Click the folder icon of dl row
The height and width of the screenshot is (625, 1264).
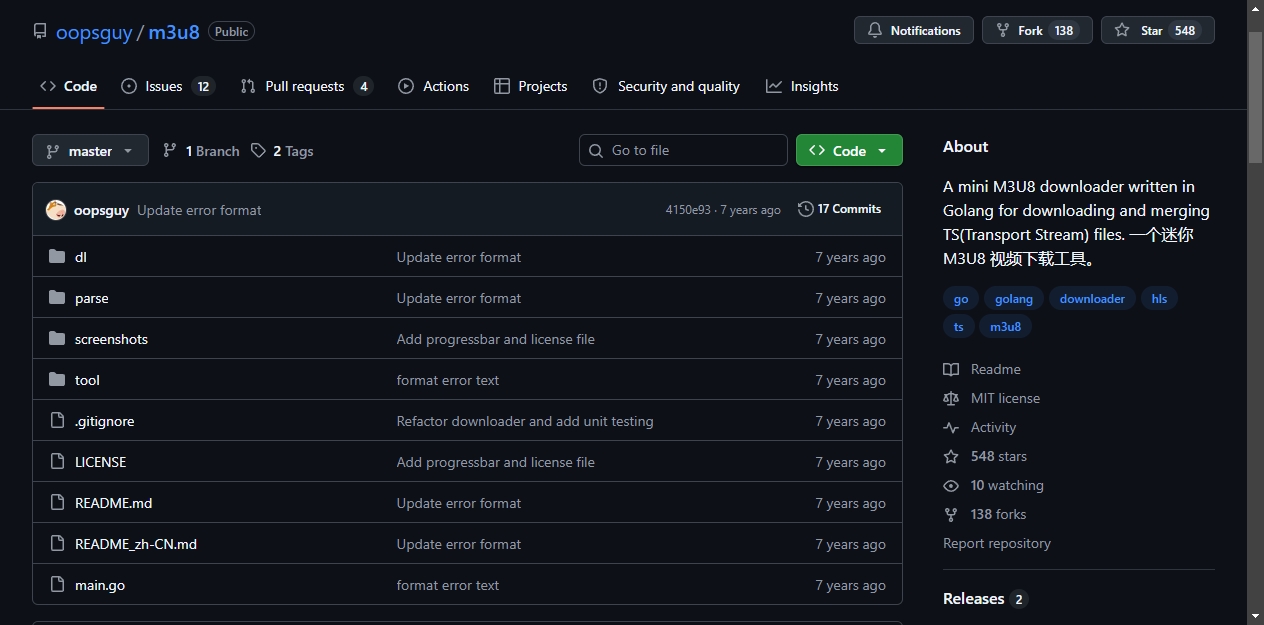click(57, 257)
